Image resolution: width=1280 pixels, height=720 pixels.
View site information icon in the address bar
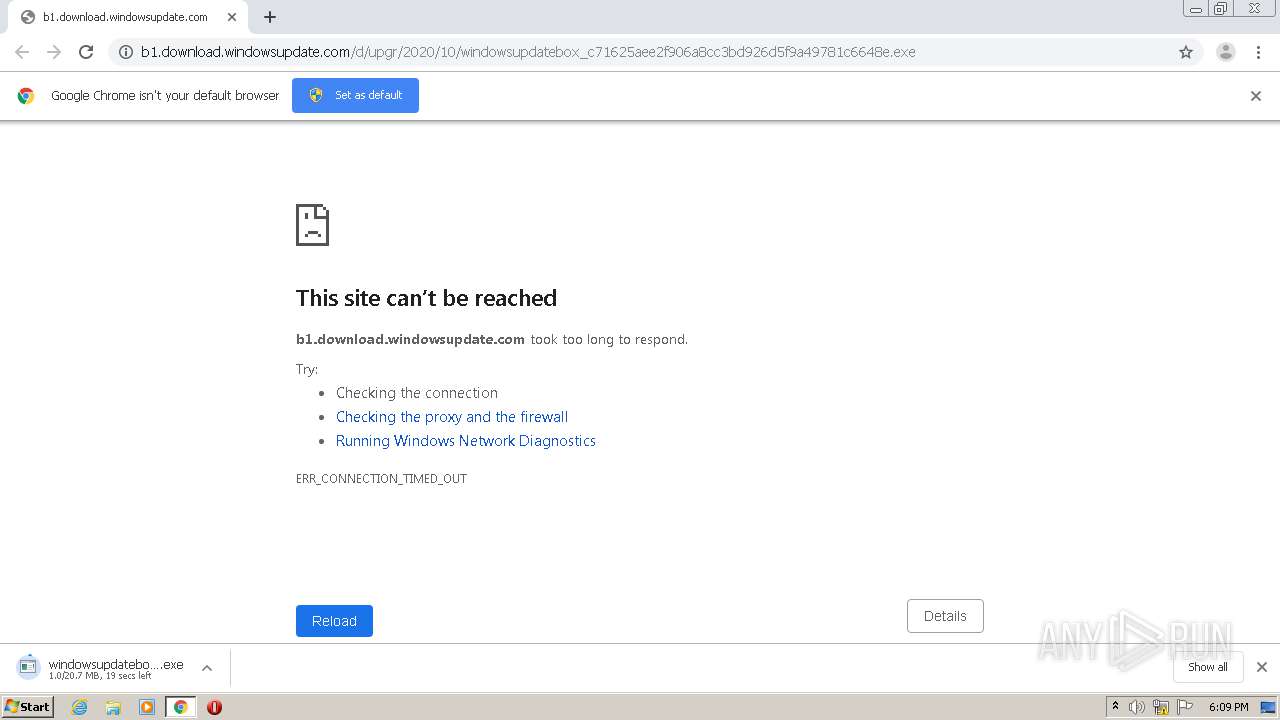(126, 52)
